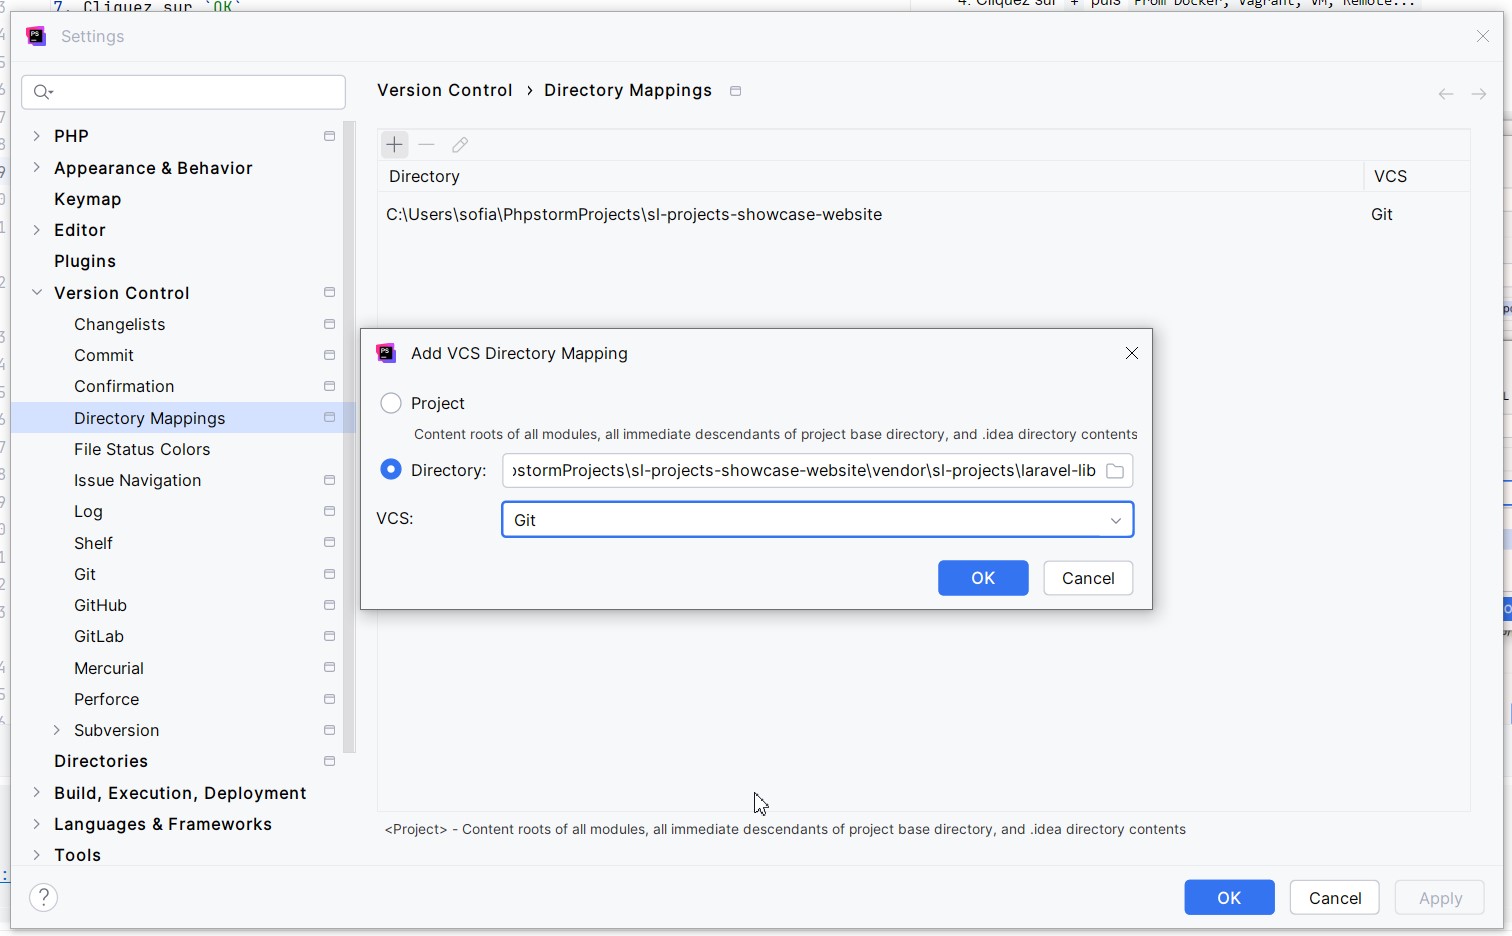Open the help question mark icon
The width and height of the screenshot is (1512, 936).
click(x=44, y=897)
